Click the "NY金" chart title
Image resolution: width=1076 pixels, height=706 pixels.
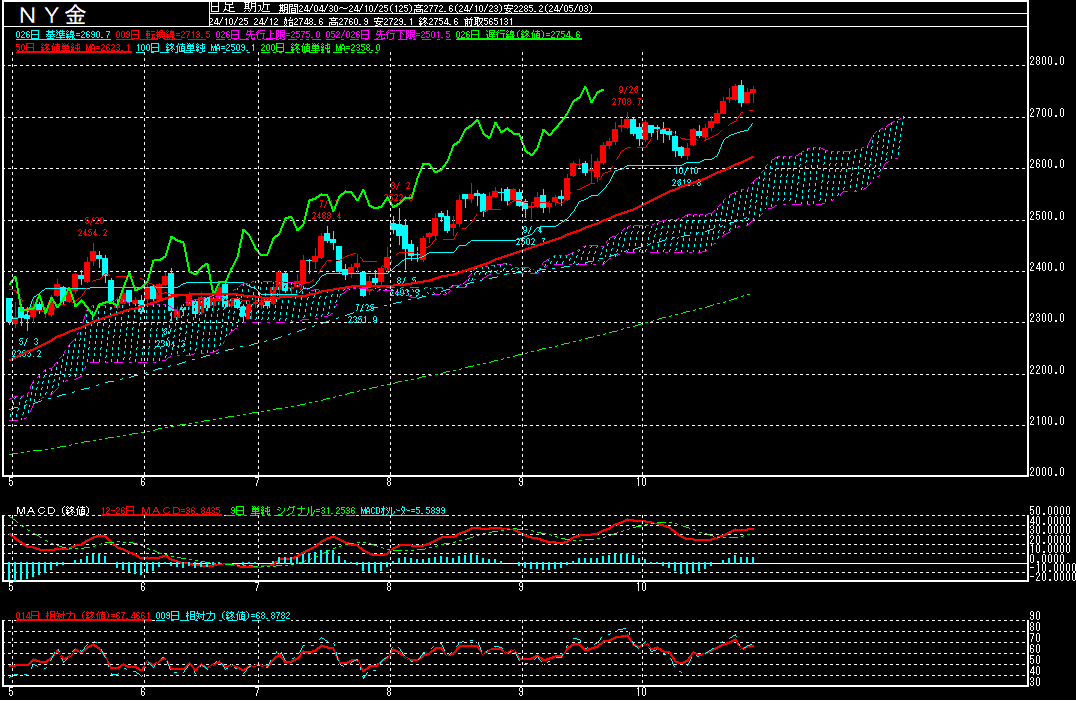53,14
